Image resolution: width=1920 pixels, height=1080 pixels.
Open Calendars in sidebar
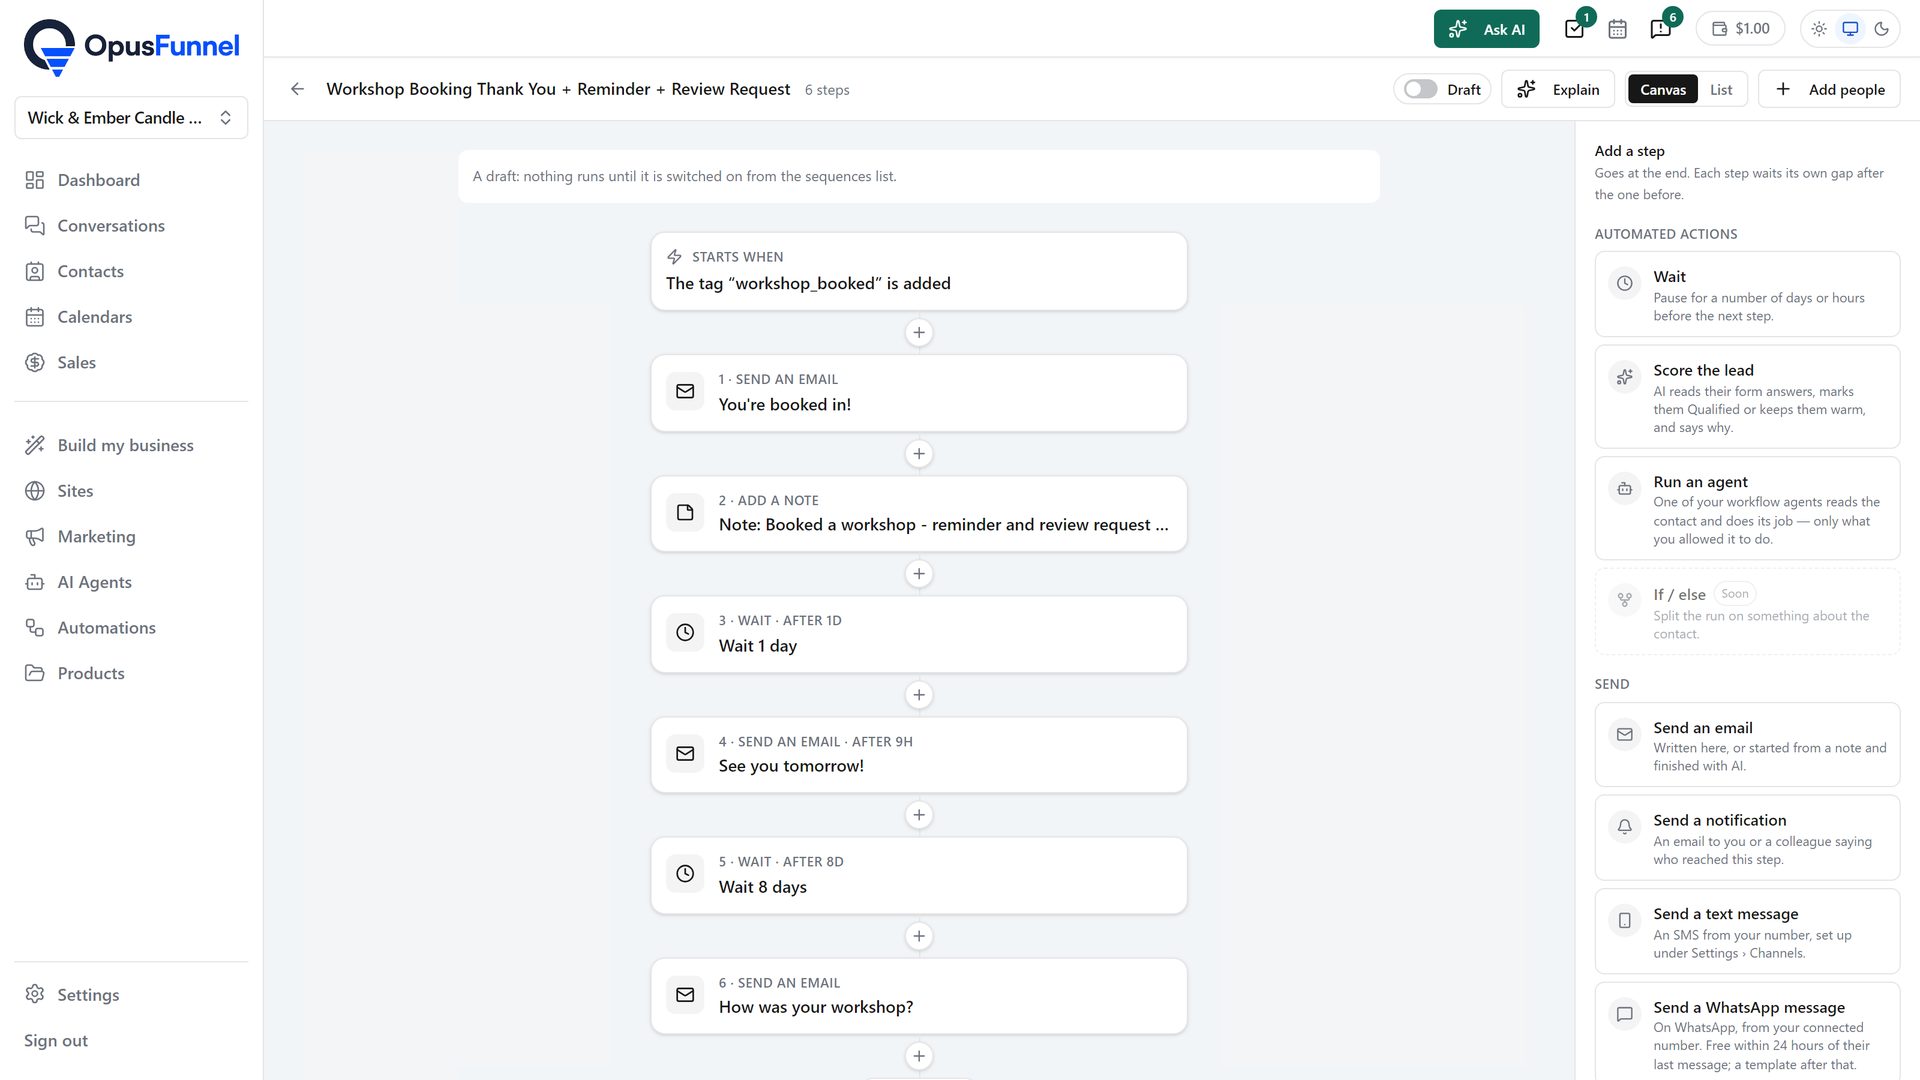(x=131, y=317)
